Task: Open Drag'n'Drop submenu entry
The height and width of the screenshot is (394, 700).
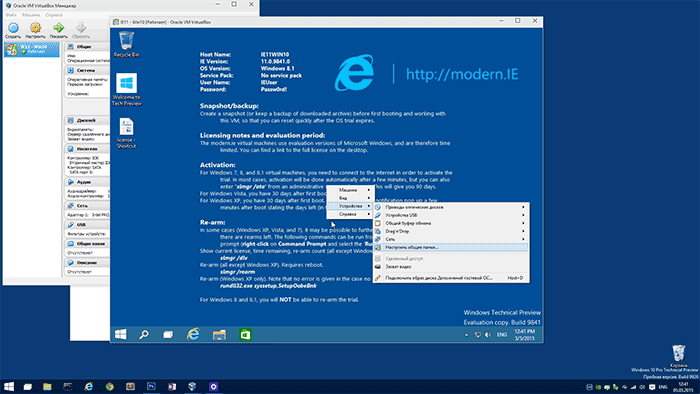Action: coord(451,231)
